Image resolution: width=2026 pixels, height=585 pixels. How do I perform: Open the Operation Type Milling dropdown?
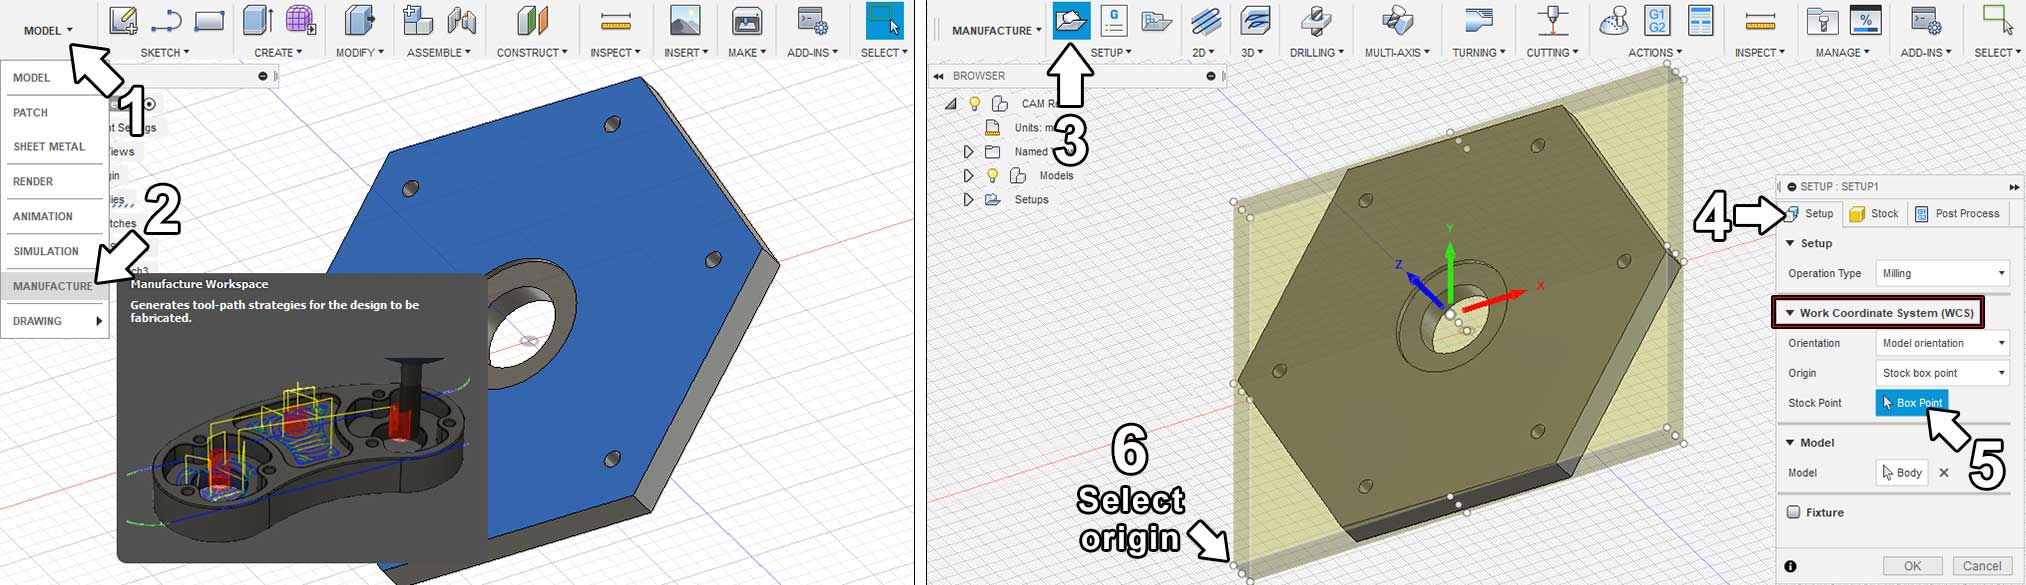click(x=1943, y=273)
